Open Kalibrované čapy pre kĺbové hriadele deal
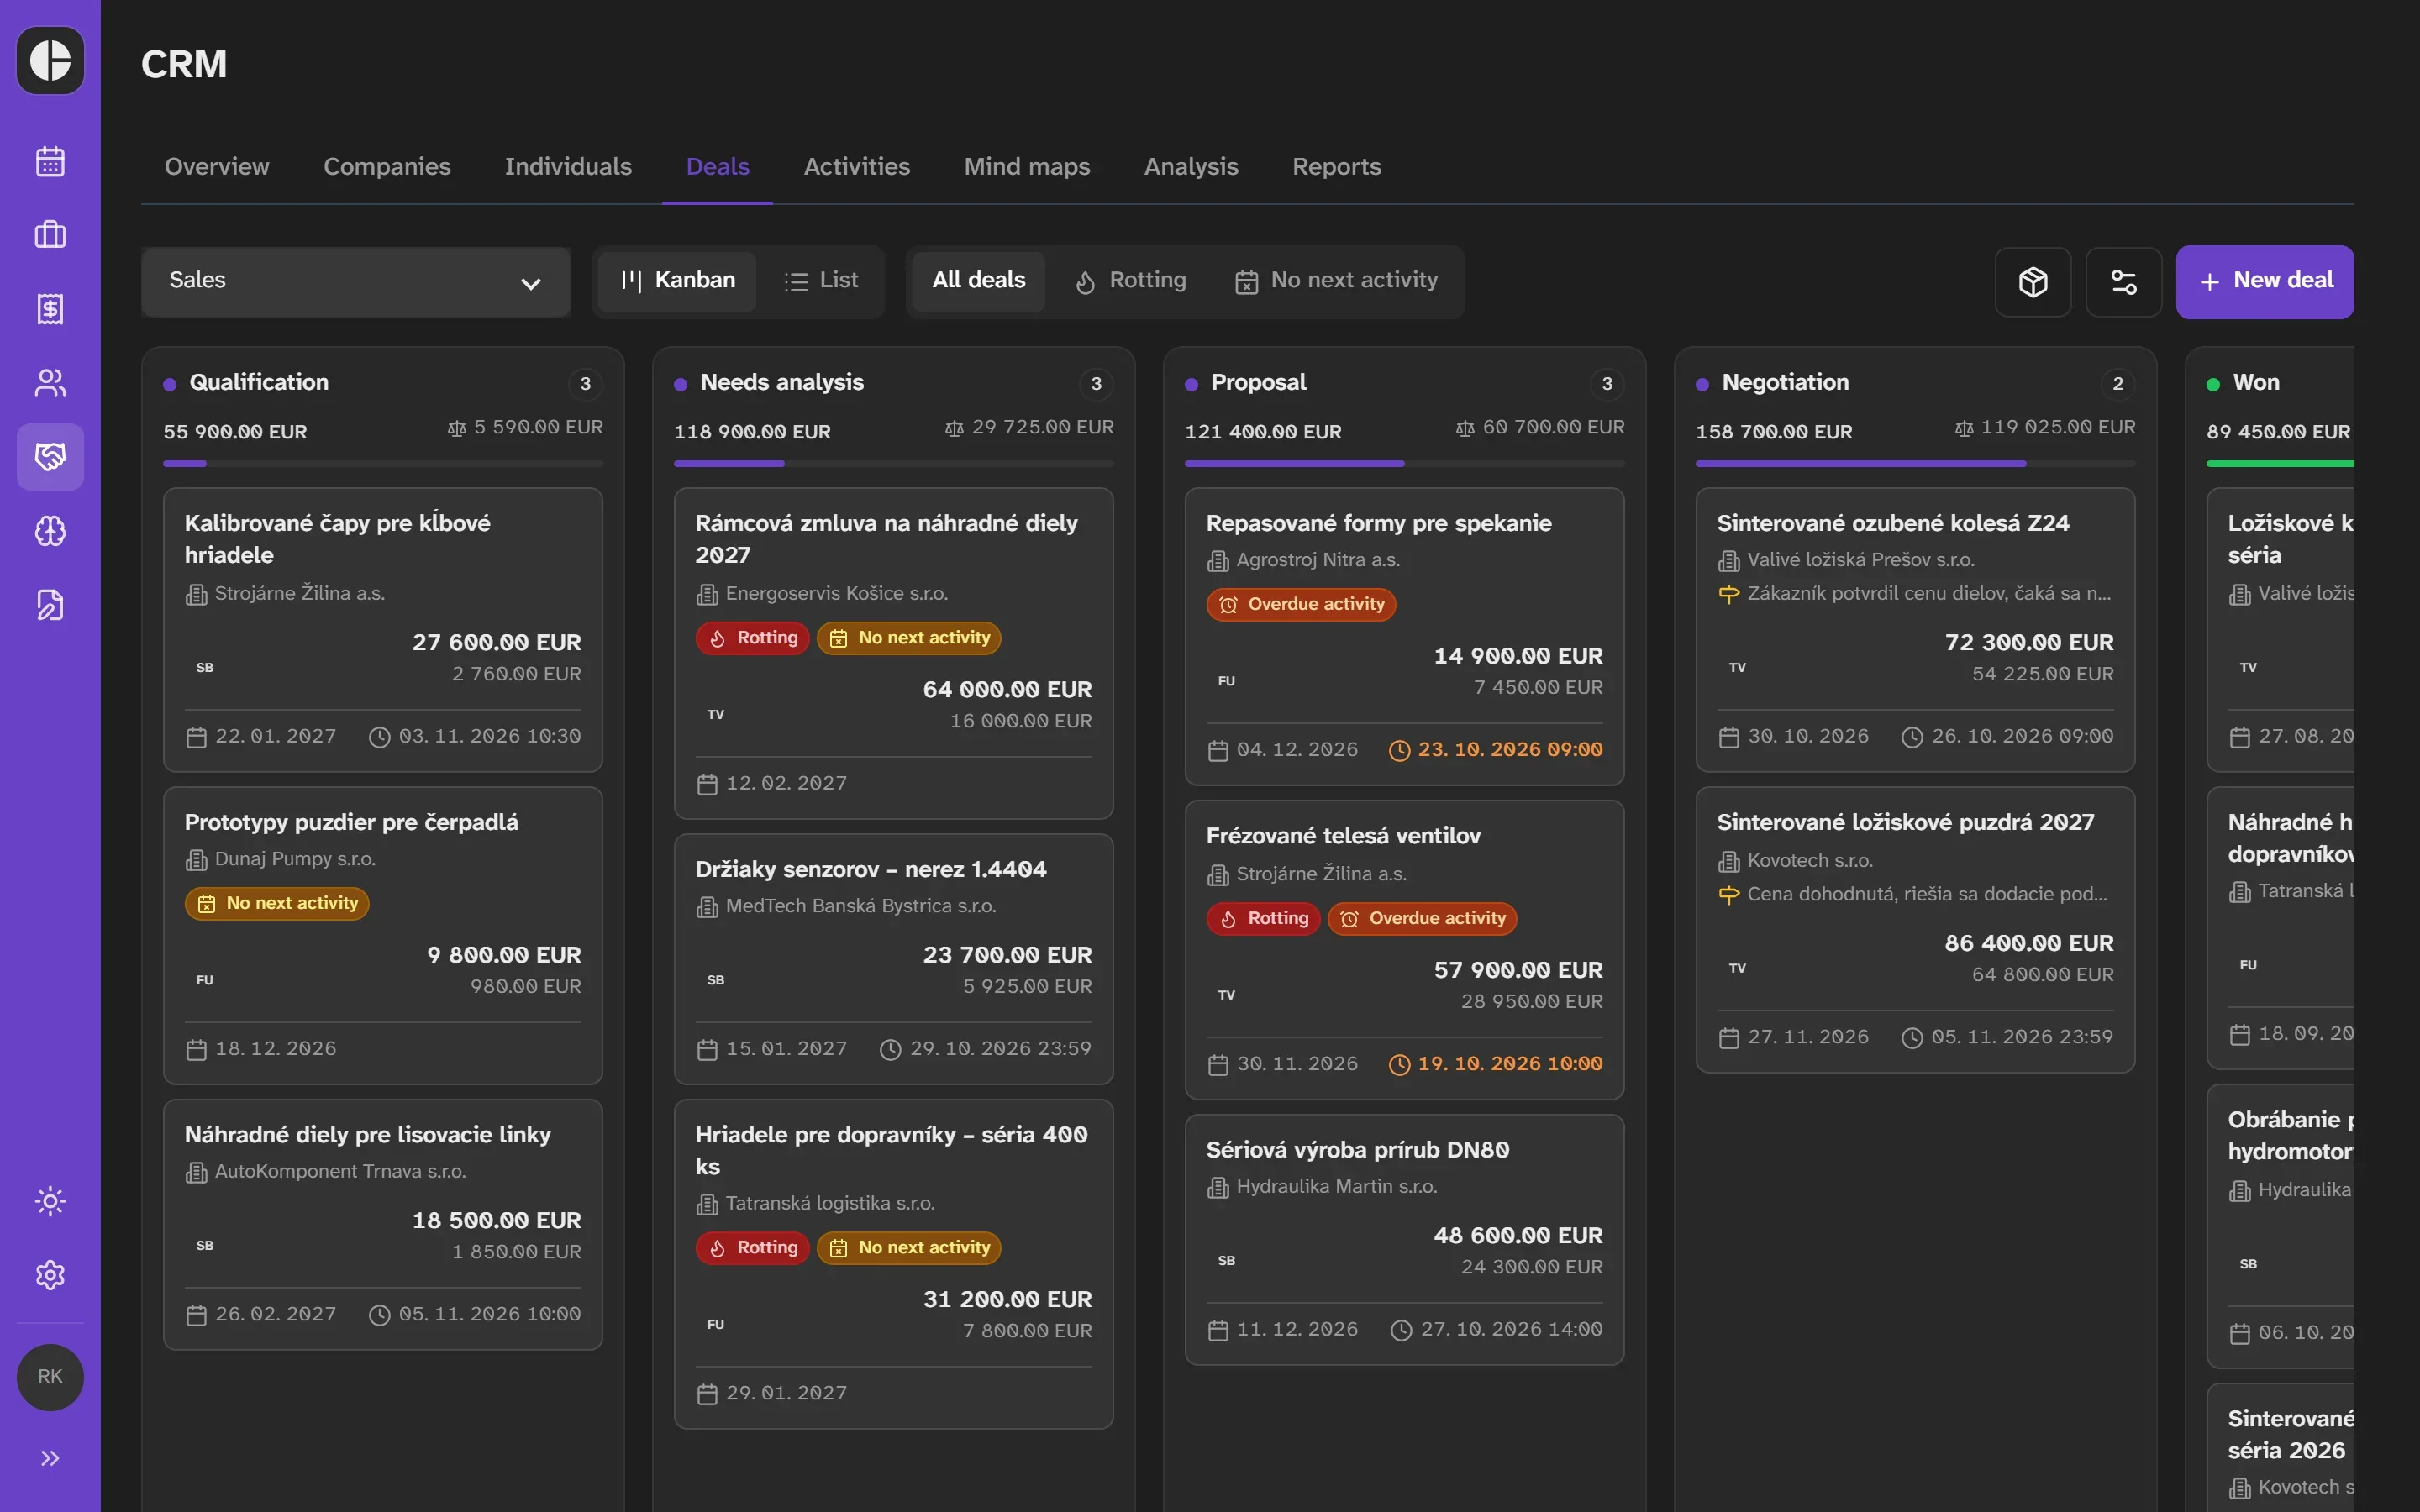Image resolution: width=2420 pixels, height=1512 pixels. pos(383,630)
